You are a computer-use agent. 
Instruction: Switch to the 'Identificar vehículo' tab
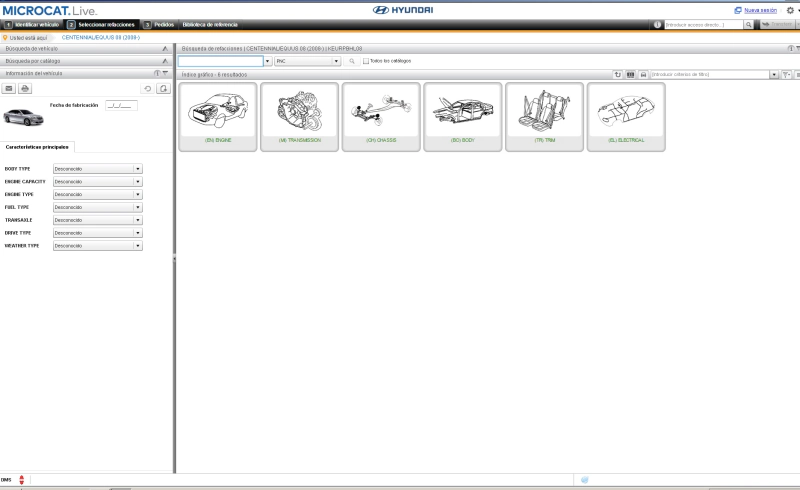pyautogui.click(x=32, y=24)
